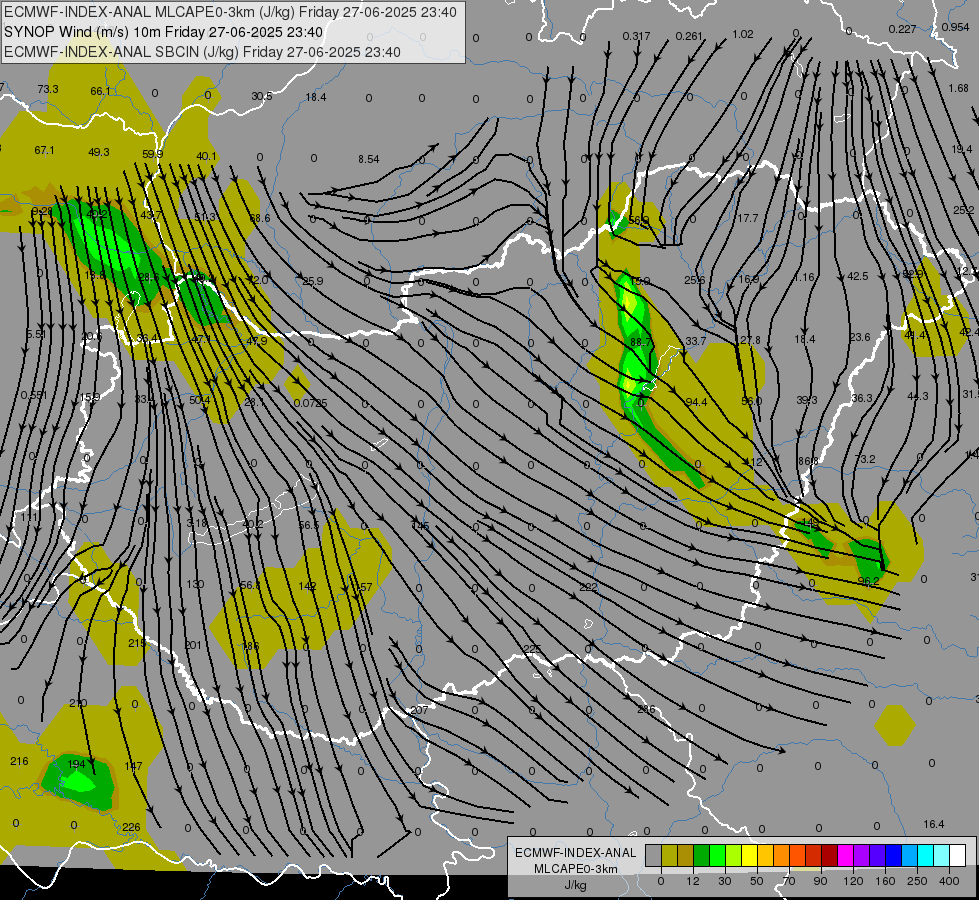This screenshot has width=979, height=900.
Task: Click the 'J/kg' unit label in the legend
Action: [x=575, y=885]
